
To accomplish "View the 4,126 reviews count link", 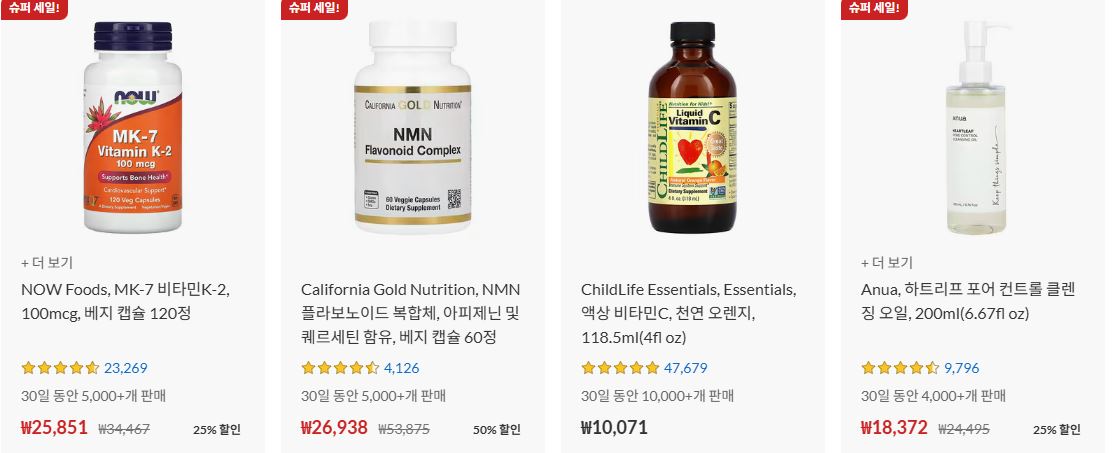I will pos(401,368).
